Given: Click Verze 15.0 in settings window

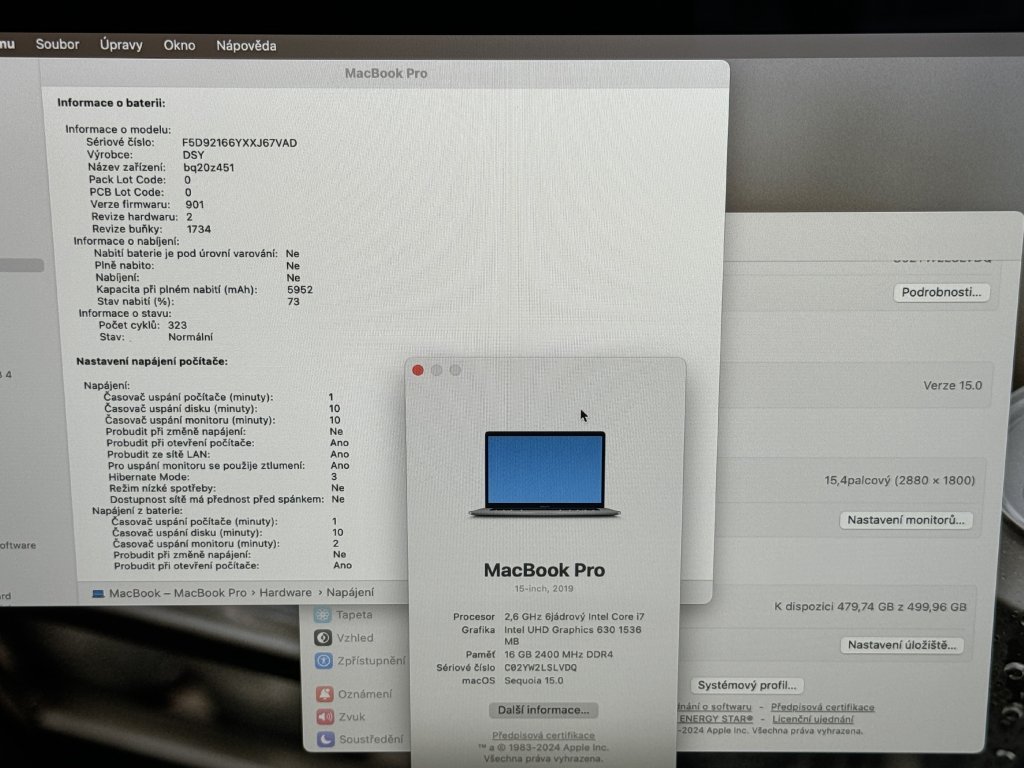Looking at the screenshot, I should [x=952, y=385].
